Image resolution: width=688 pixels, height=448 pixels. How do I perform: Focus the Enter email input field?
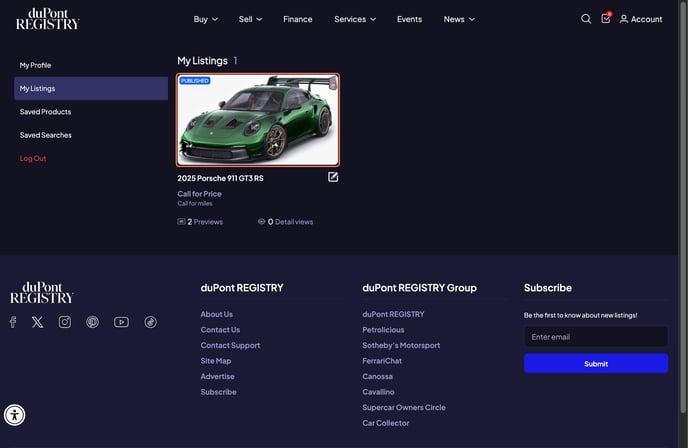coord(596,337)
